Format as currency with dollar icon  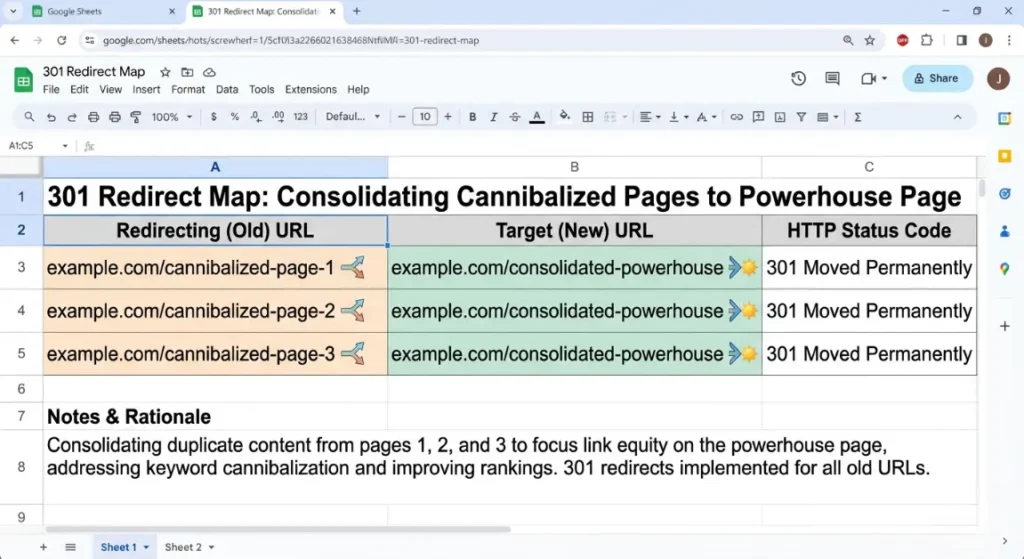tap(214, 117)
